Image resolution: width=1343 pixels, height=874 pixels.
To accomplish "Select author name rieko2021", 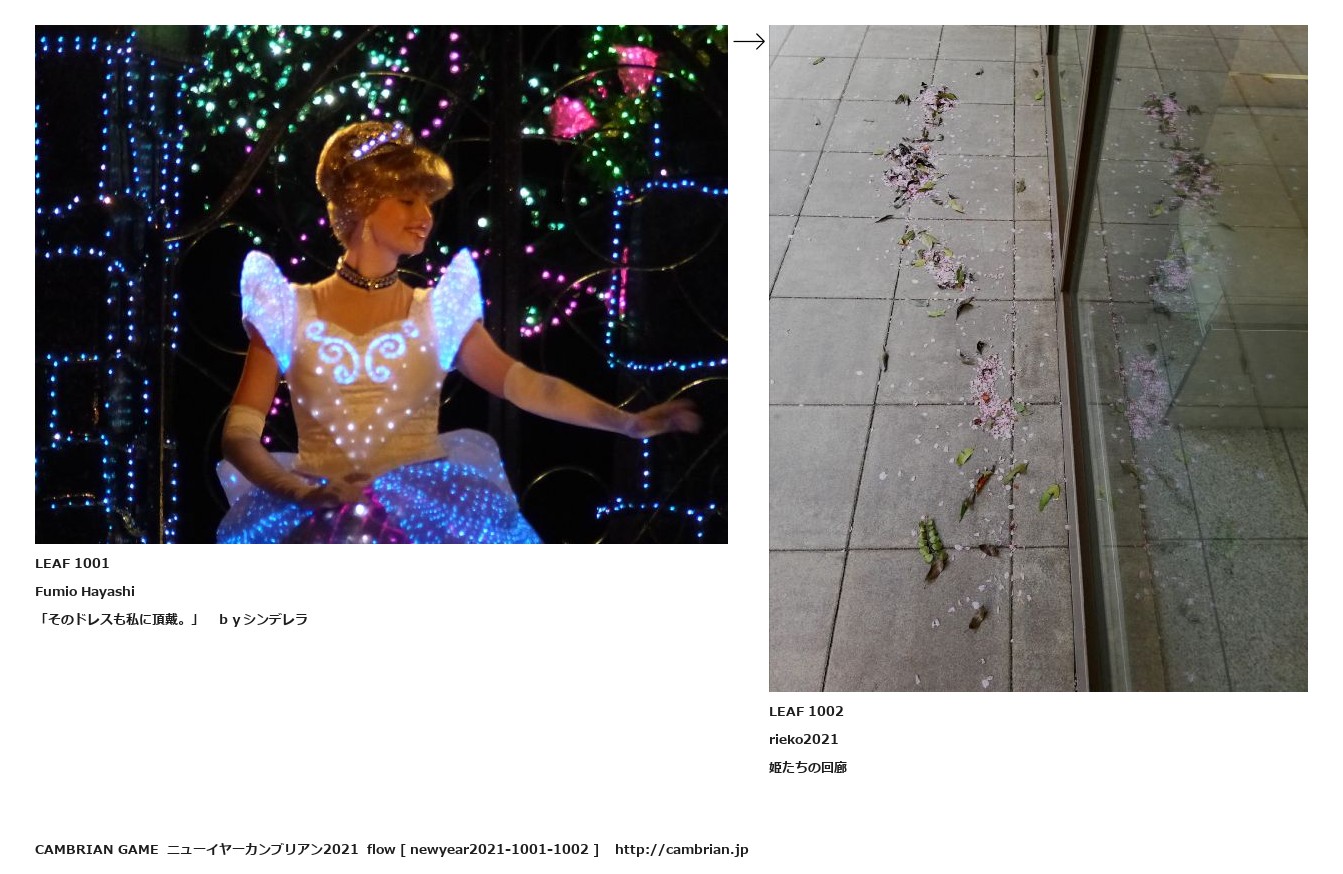I will click(x=804, y=739).
